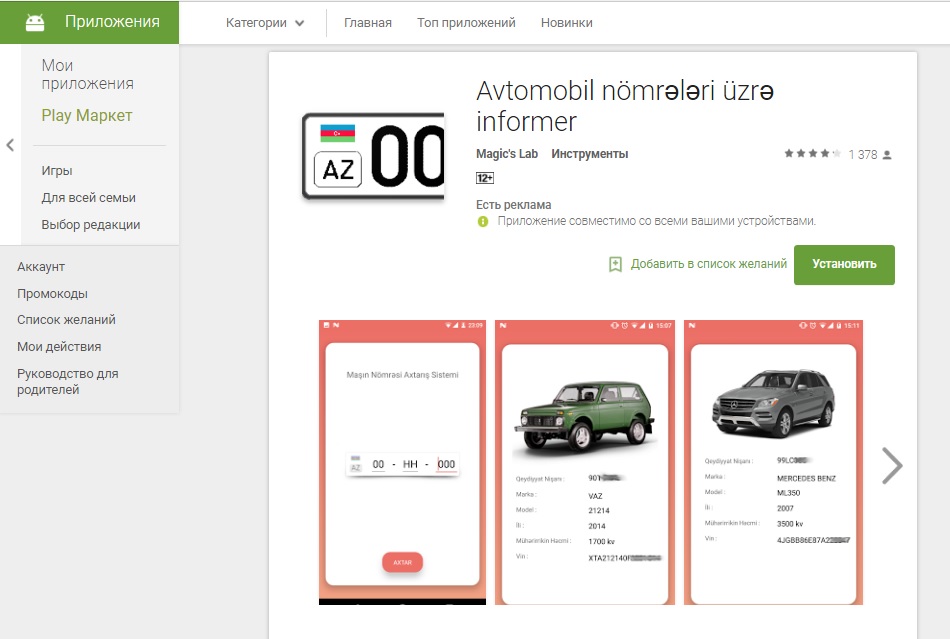Screen dimensions: 950x639
Task: Click the 'Есть реклама' label
Action: pos(514,205)
